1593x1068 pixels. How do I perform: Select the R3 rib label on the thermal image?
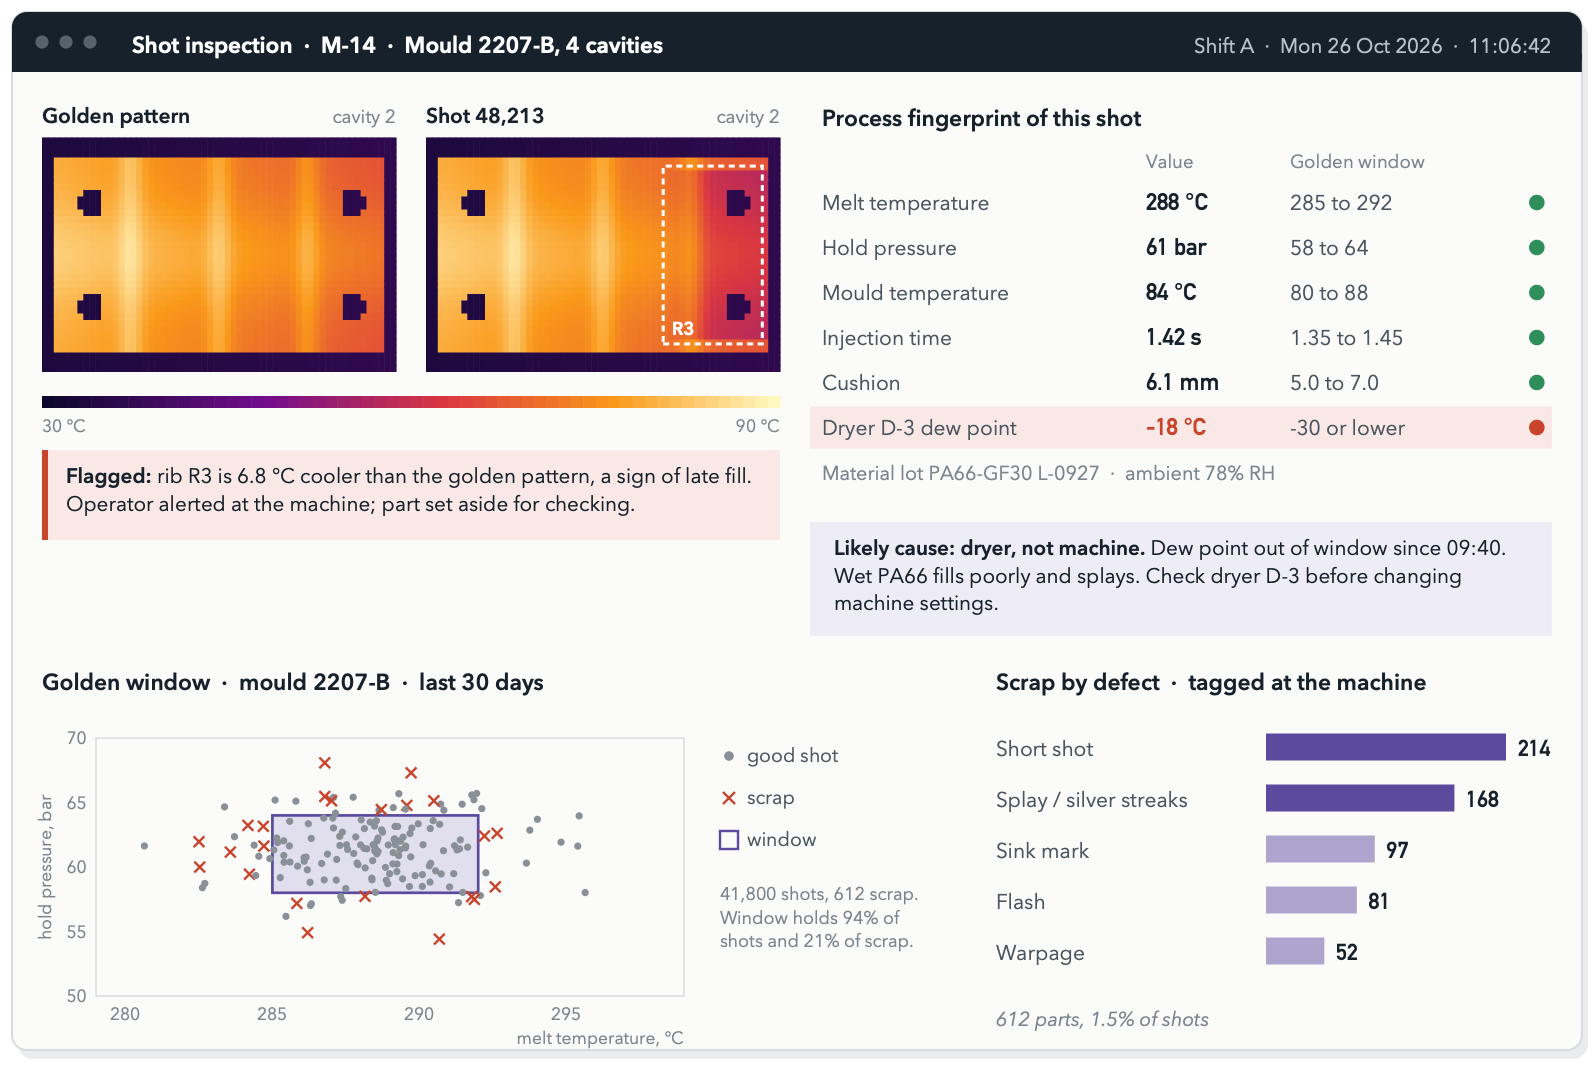point(683,329)
